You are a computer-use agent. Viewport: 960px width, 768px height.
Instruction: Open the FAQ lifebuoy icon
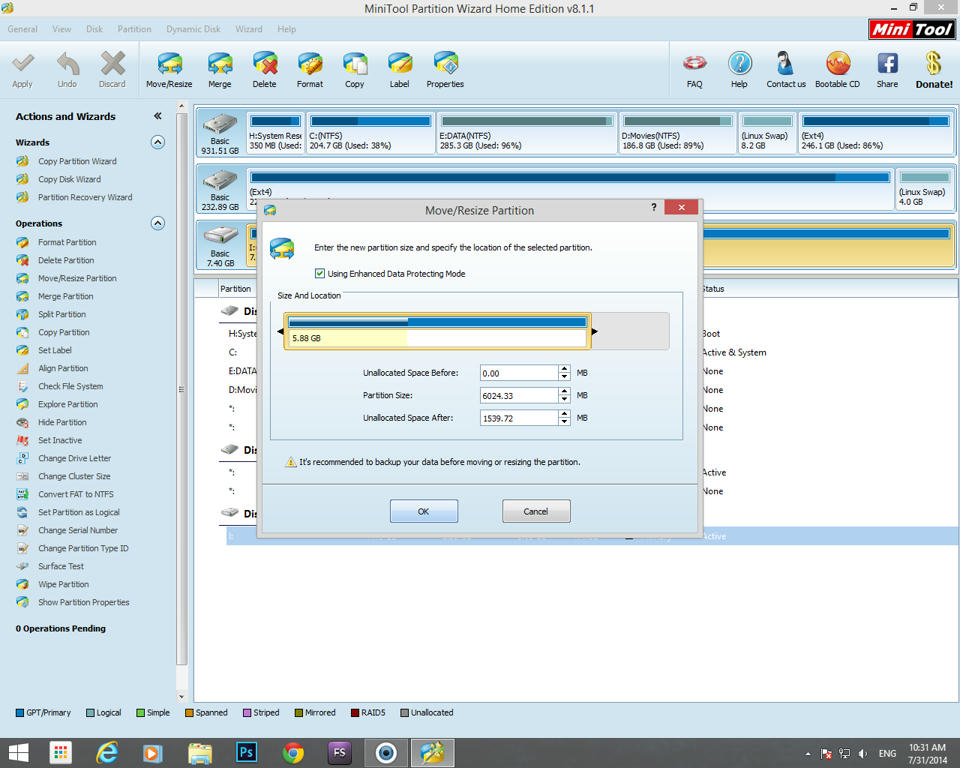click(x=694, y=65)
